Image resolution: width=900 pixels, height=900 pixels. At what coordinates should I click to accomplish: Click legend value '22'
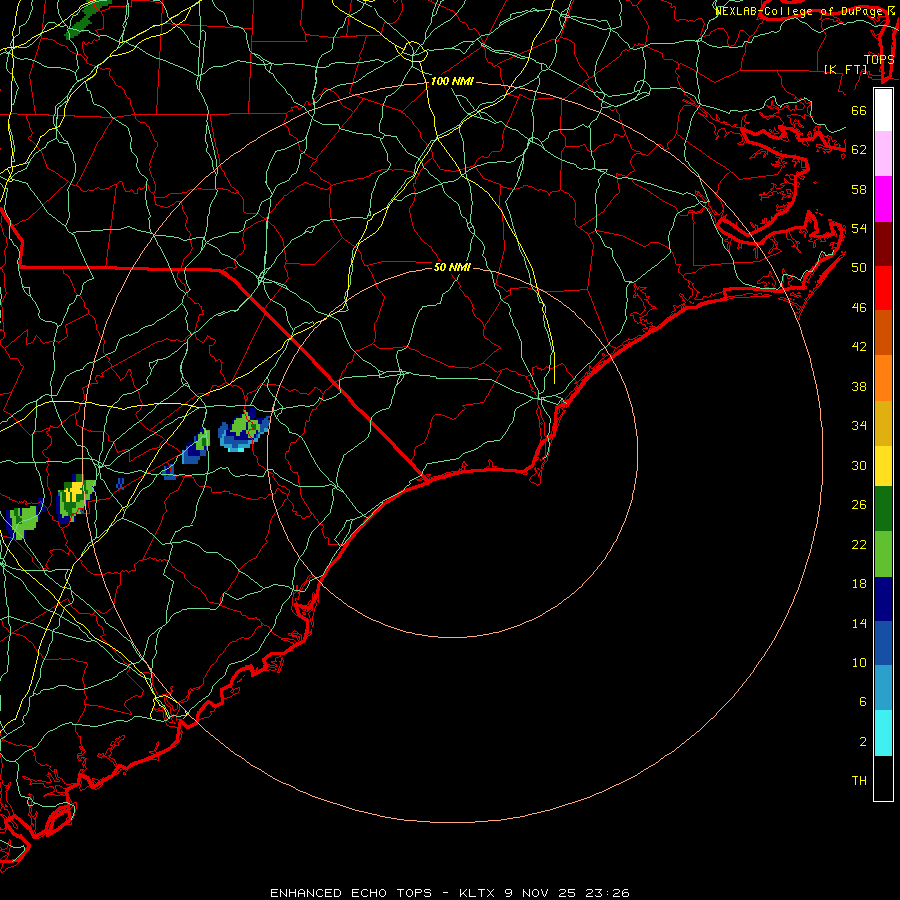[859, 545]
